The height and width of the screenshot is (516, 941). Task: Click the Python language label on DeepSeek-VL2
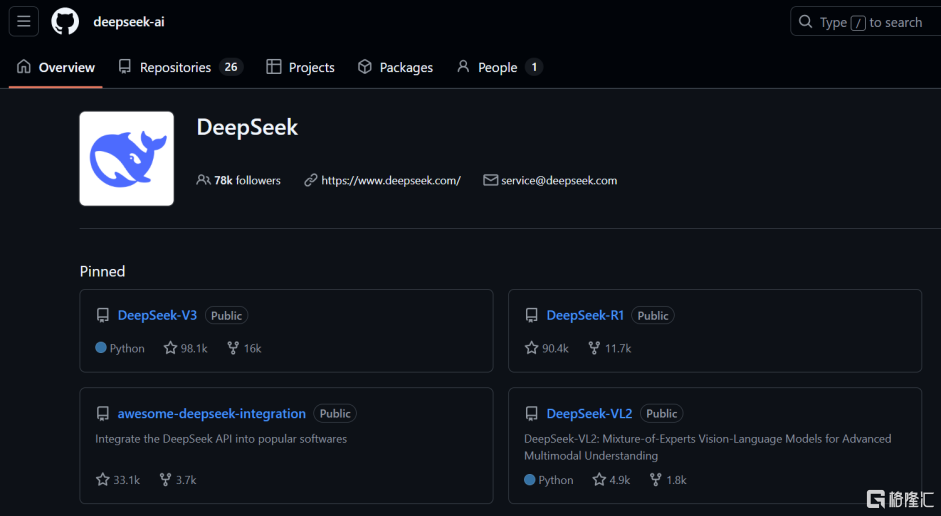point(549,480)
